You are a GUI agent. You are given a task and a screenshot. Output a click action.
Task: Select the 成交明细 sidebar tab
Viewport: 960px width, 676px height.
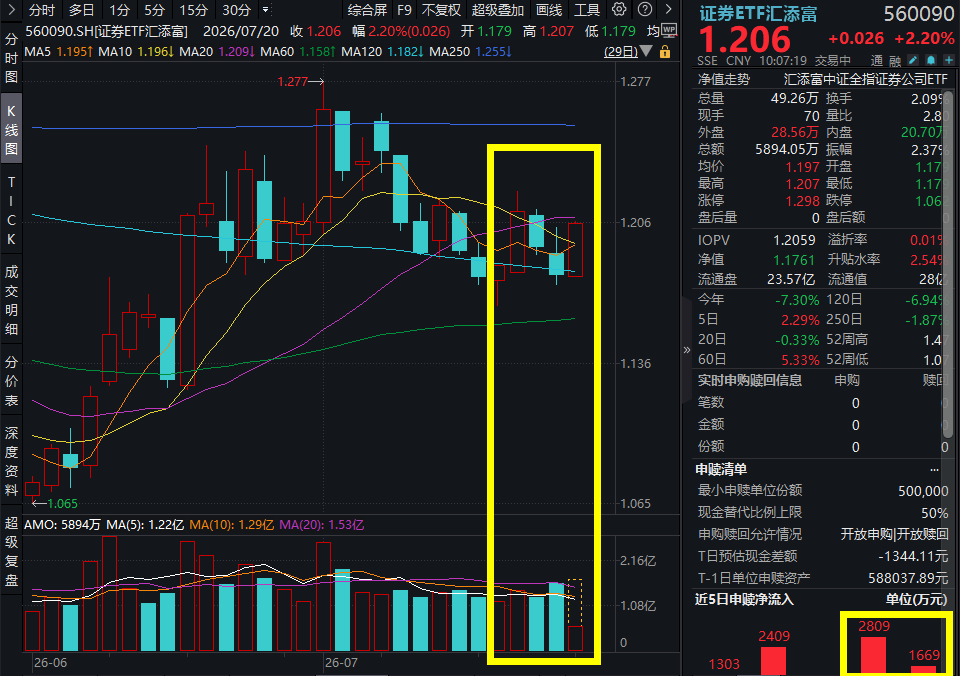pyautogui.click(x=11, y=300)
